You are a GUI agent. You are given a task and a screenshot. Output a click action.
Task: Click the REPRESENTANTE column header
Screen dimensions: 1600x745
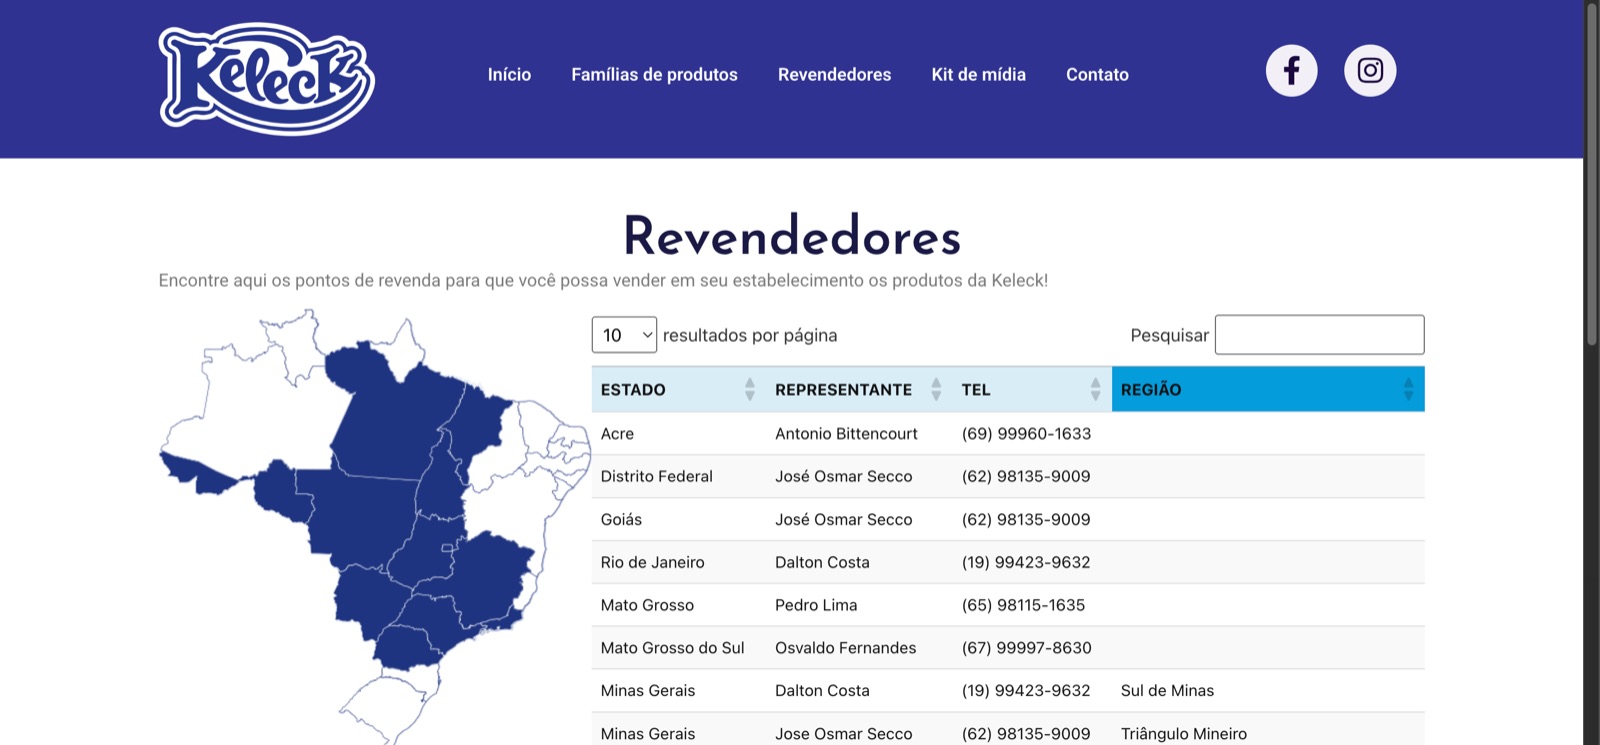point(859,389)
